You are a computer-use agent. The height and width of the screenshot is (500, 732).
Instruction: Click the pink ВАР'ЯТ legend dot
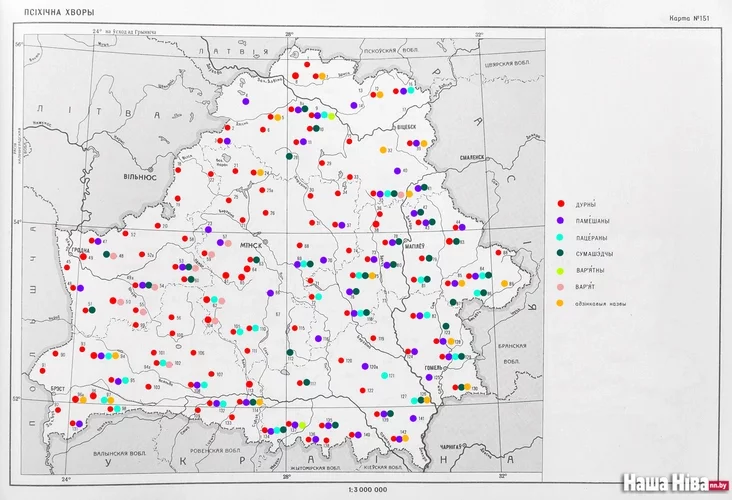click(x=562, y=287)
